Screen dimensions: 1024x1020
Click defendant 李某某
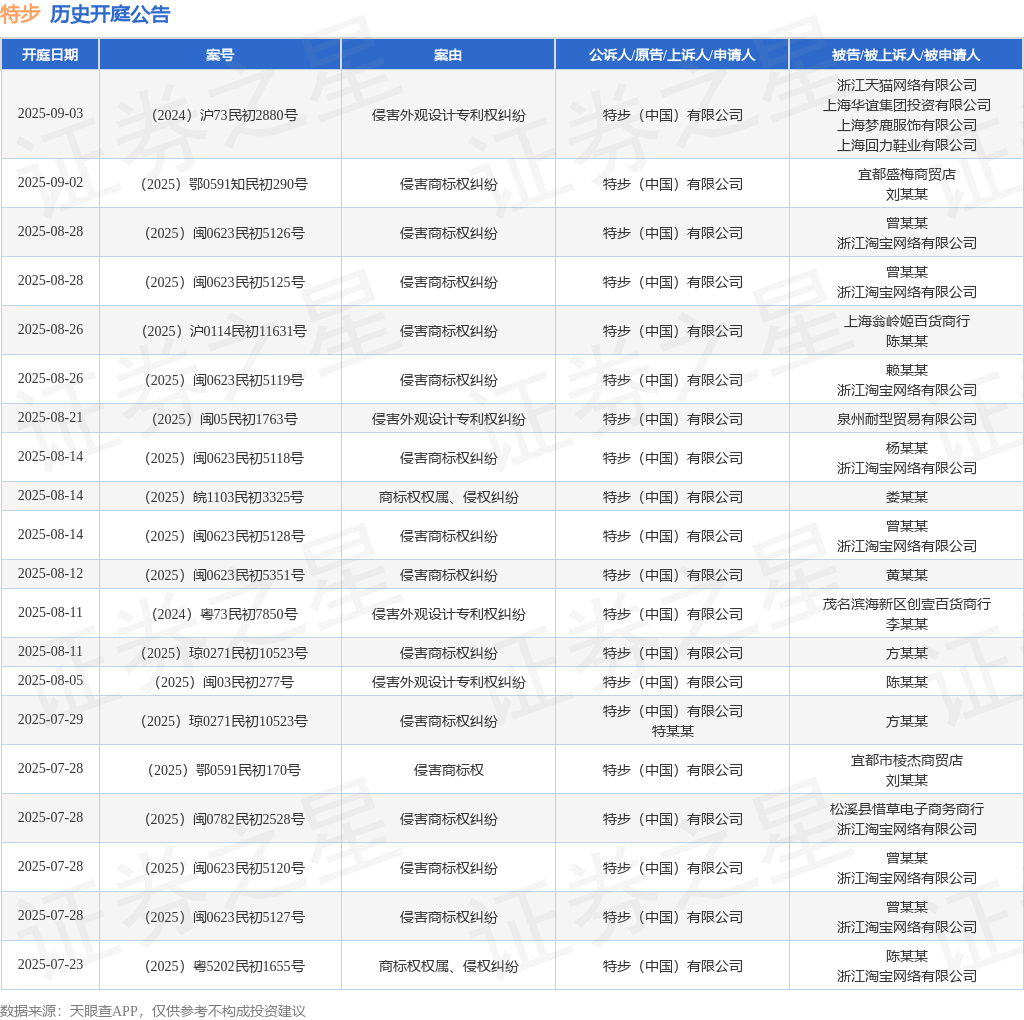906,624
